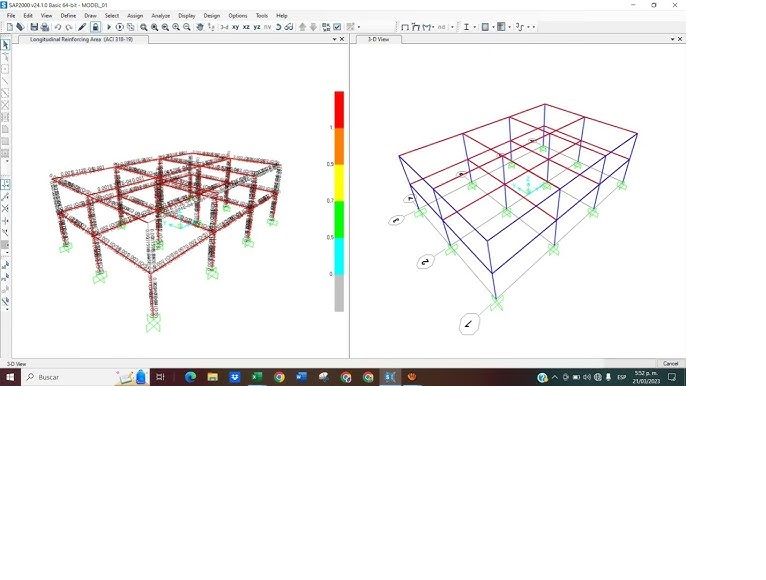Screen dimensions: 766x580
Task: Open the Tools menu
Action: pyautogui.click(x=262, y=16)
